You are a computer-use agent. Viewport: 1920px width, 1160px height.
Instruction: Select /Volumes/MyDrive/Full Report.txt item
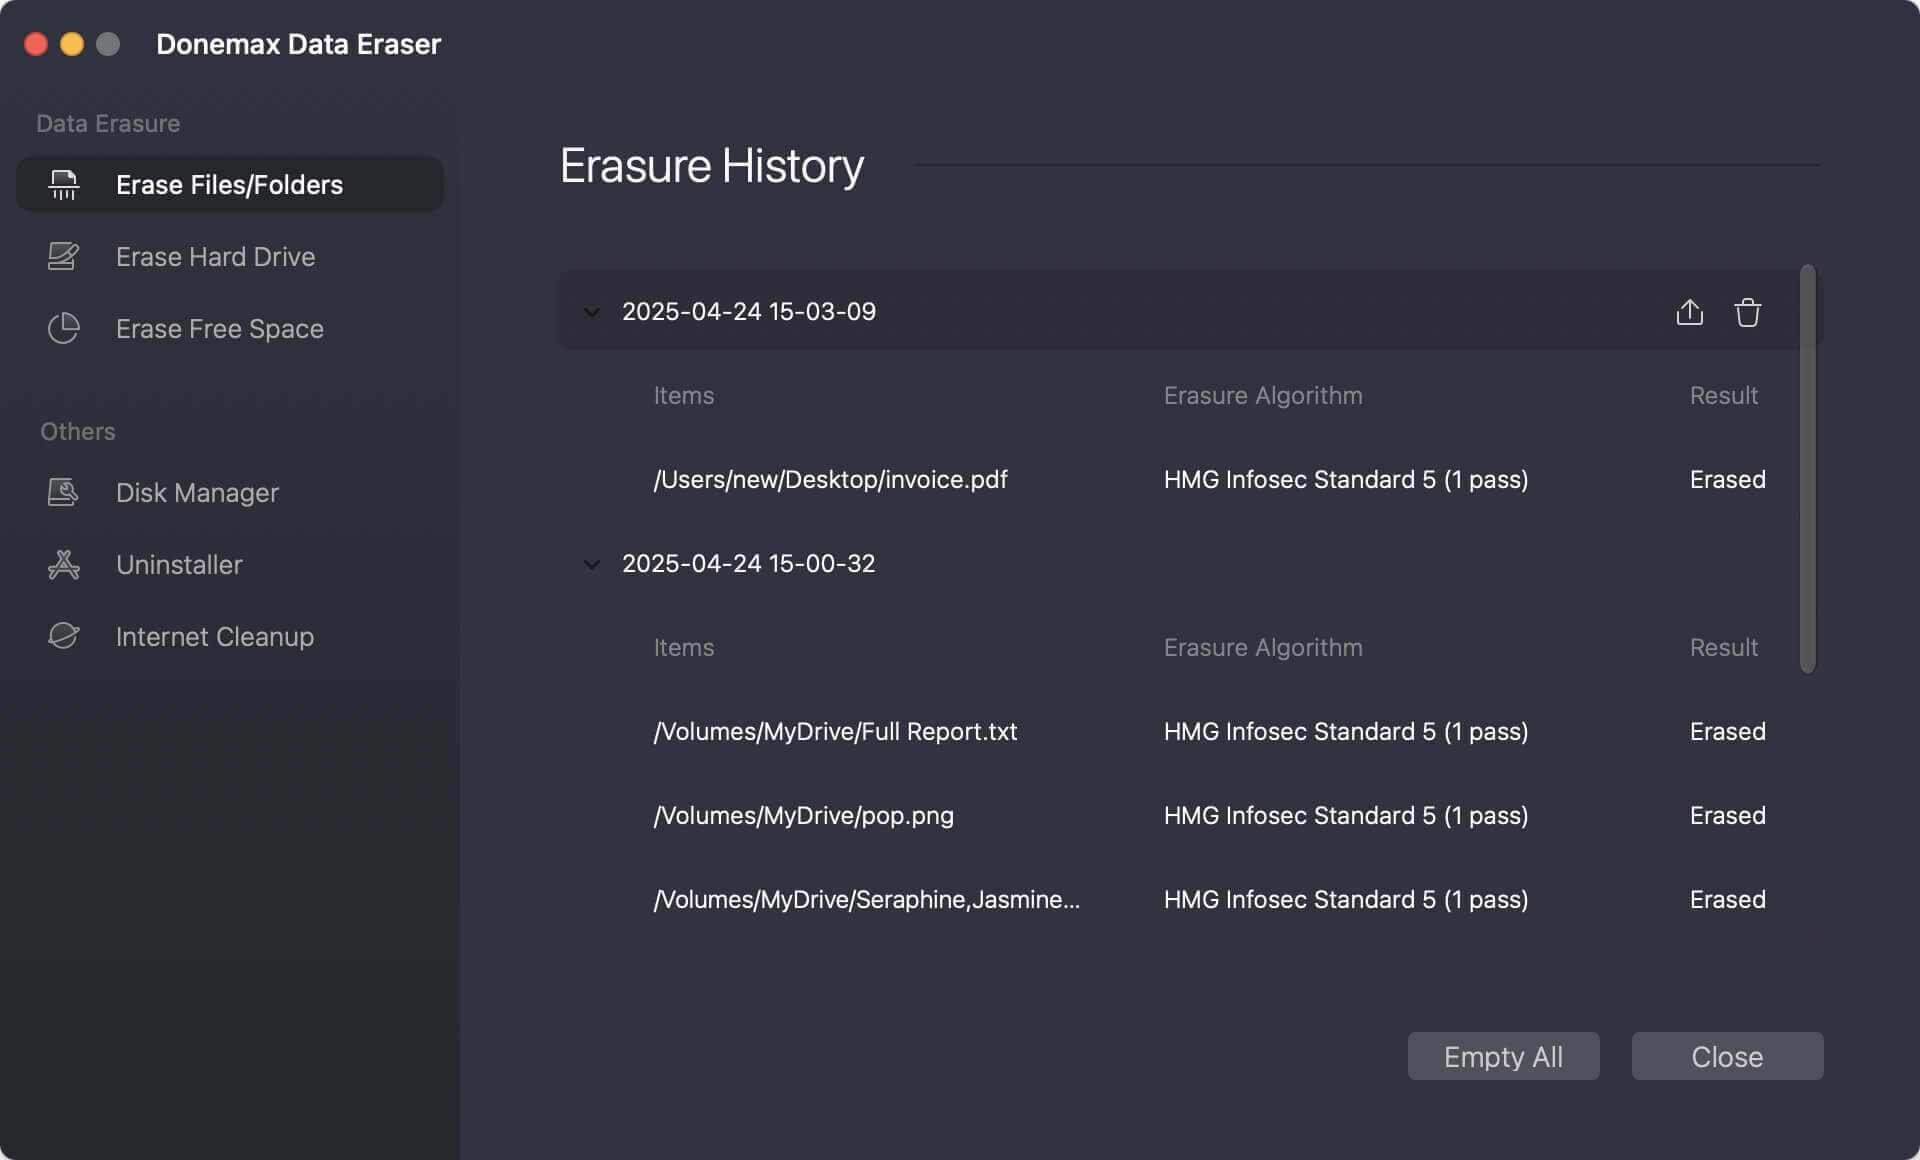836,732
